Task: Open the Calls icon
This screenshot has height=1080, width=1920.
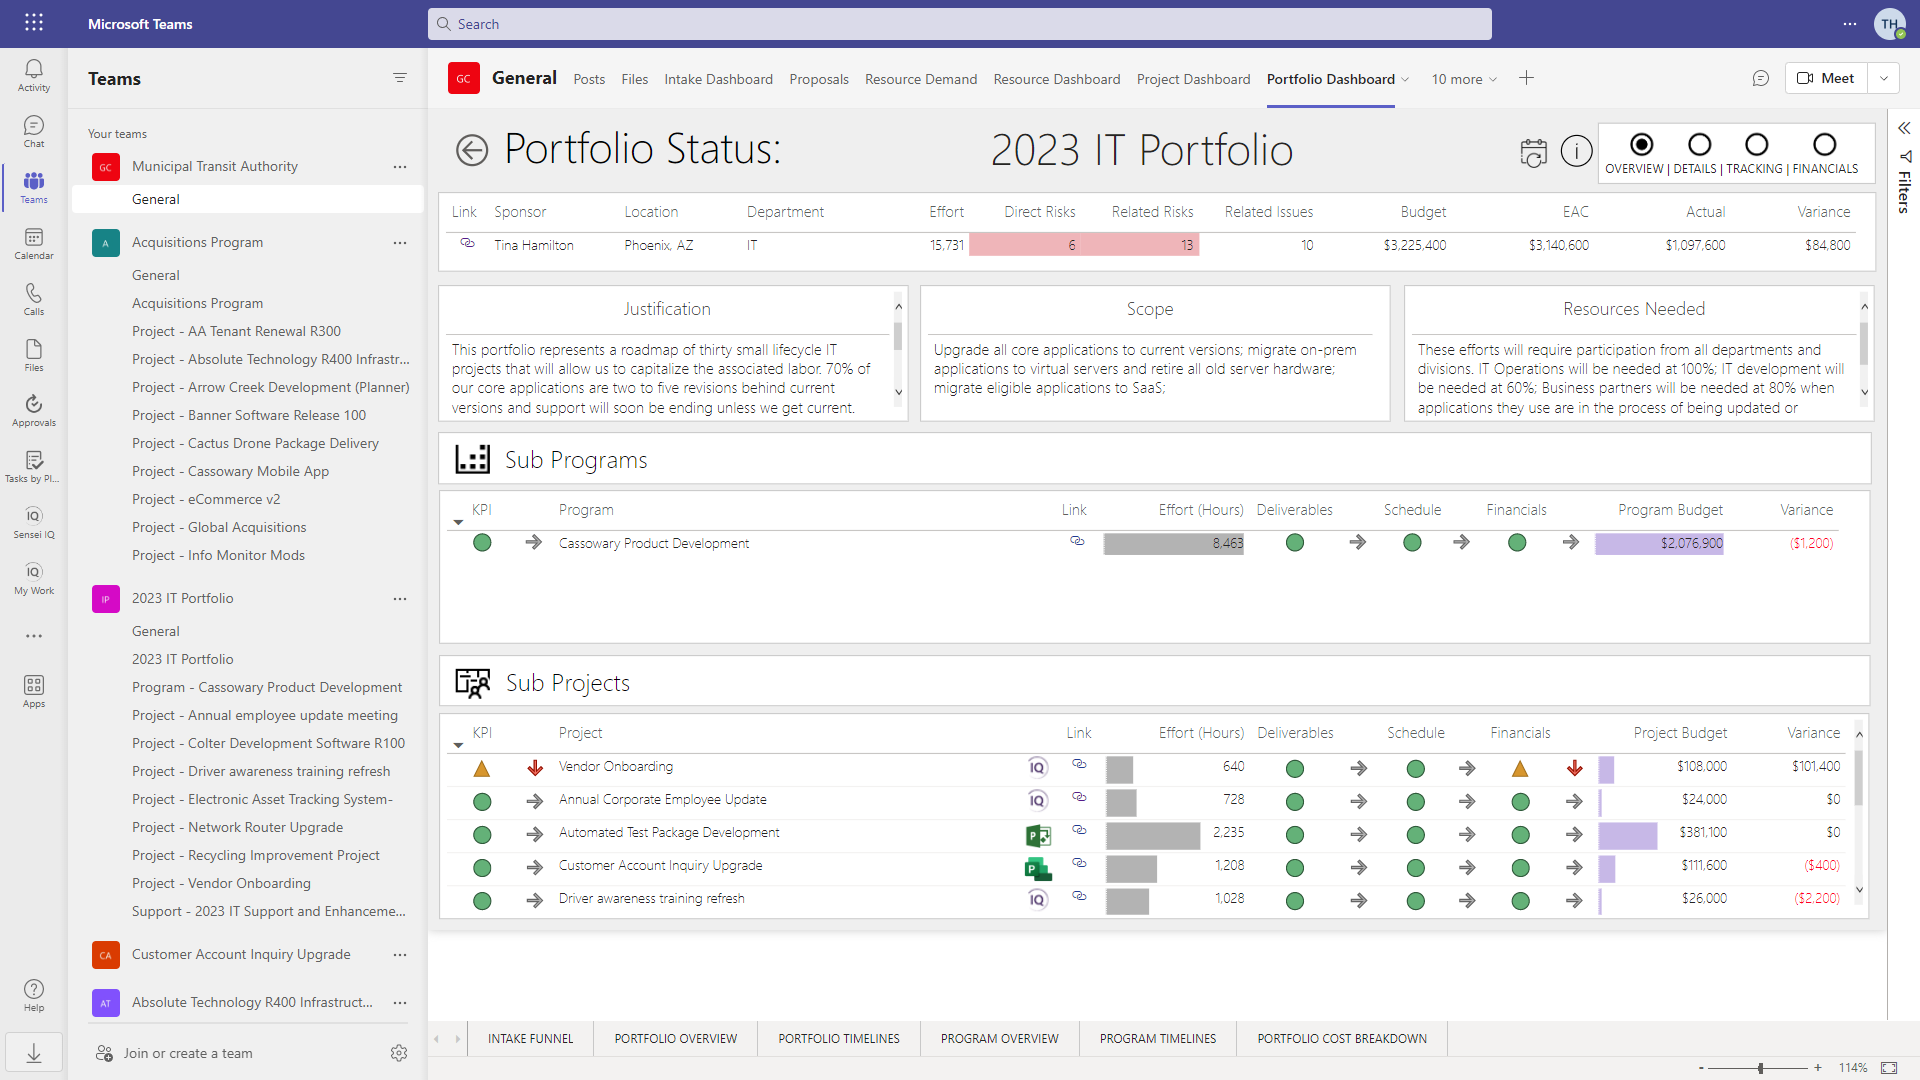Action: (34, 299)
